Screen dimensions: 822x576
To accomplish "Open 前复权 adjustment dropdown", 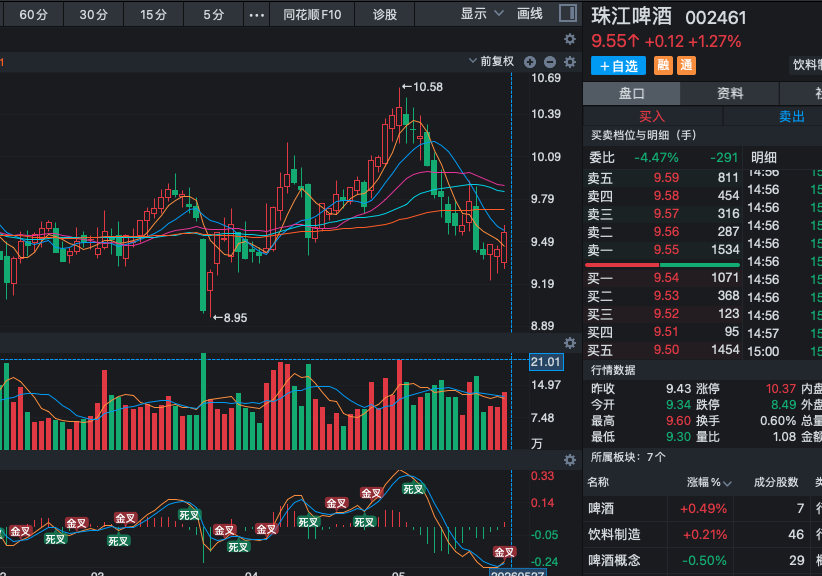I will coord(492,61).
